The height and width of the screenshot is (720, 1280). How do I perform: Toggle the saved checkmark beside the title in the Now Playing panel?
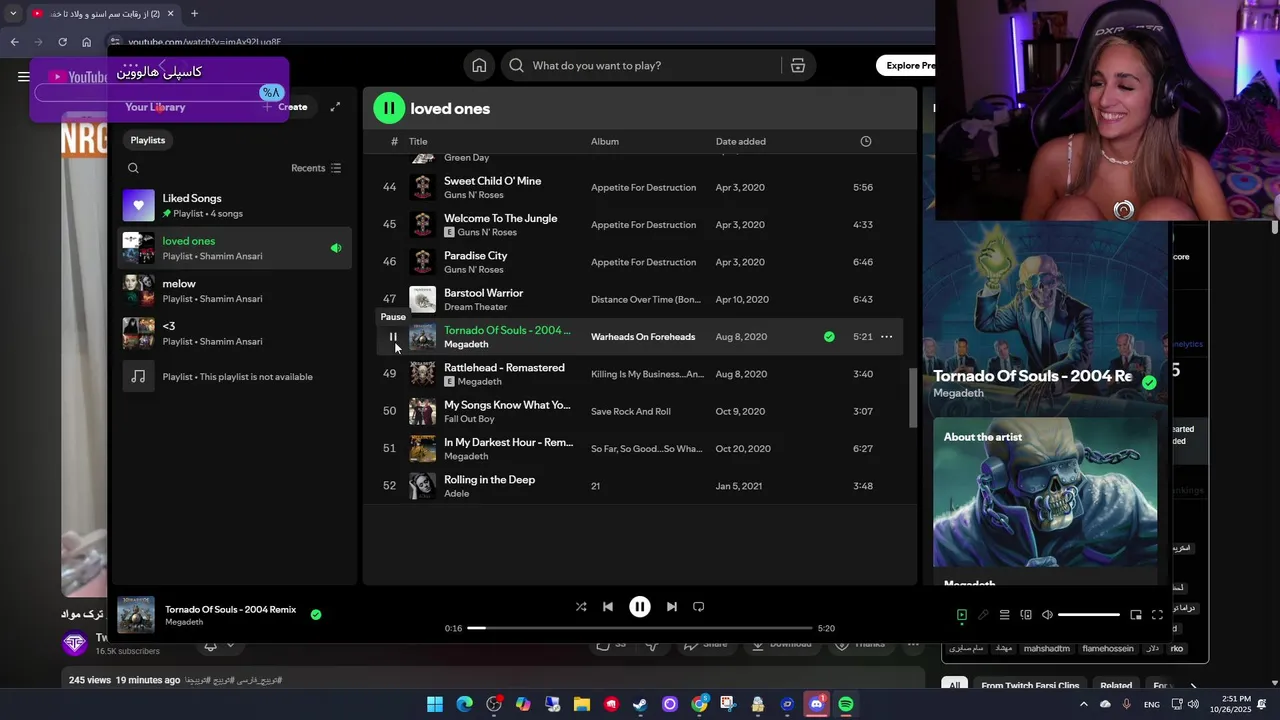pyautogui.click(x=1149, y=382)
